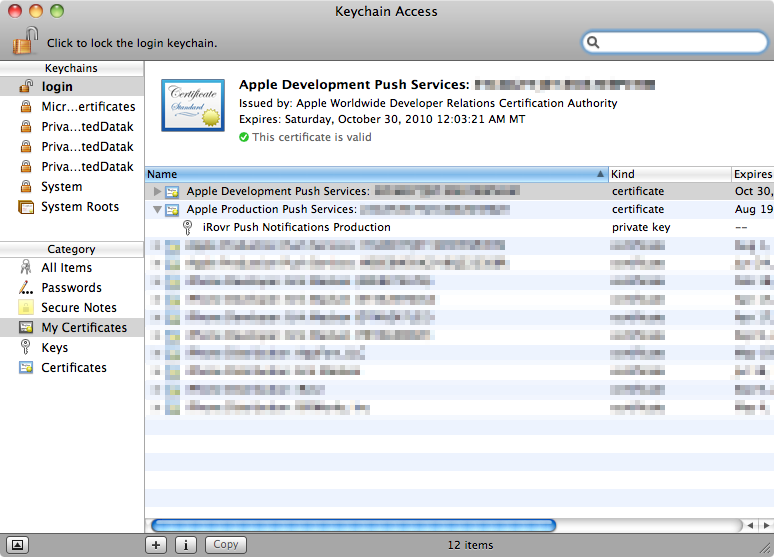Select Apple Development Push Services row

pyautogui.click(x=460, y=191)
